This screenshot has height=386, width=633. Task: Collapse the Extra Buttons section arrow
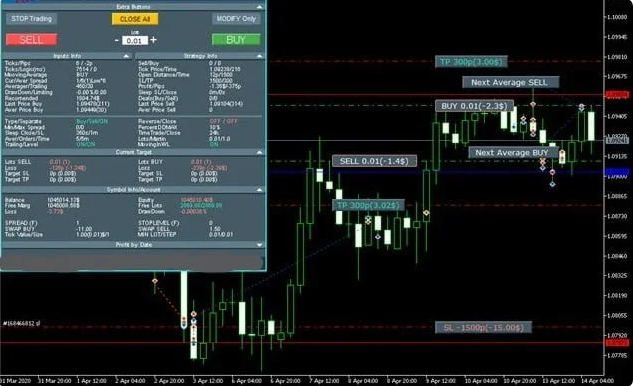click(x=259, y=7)
